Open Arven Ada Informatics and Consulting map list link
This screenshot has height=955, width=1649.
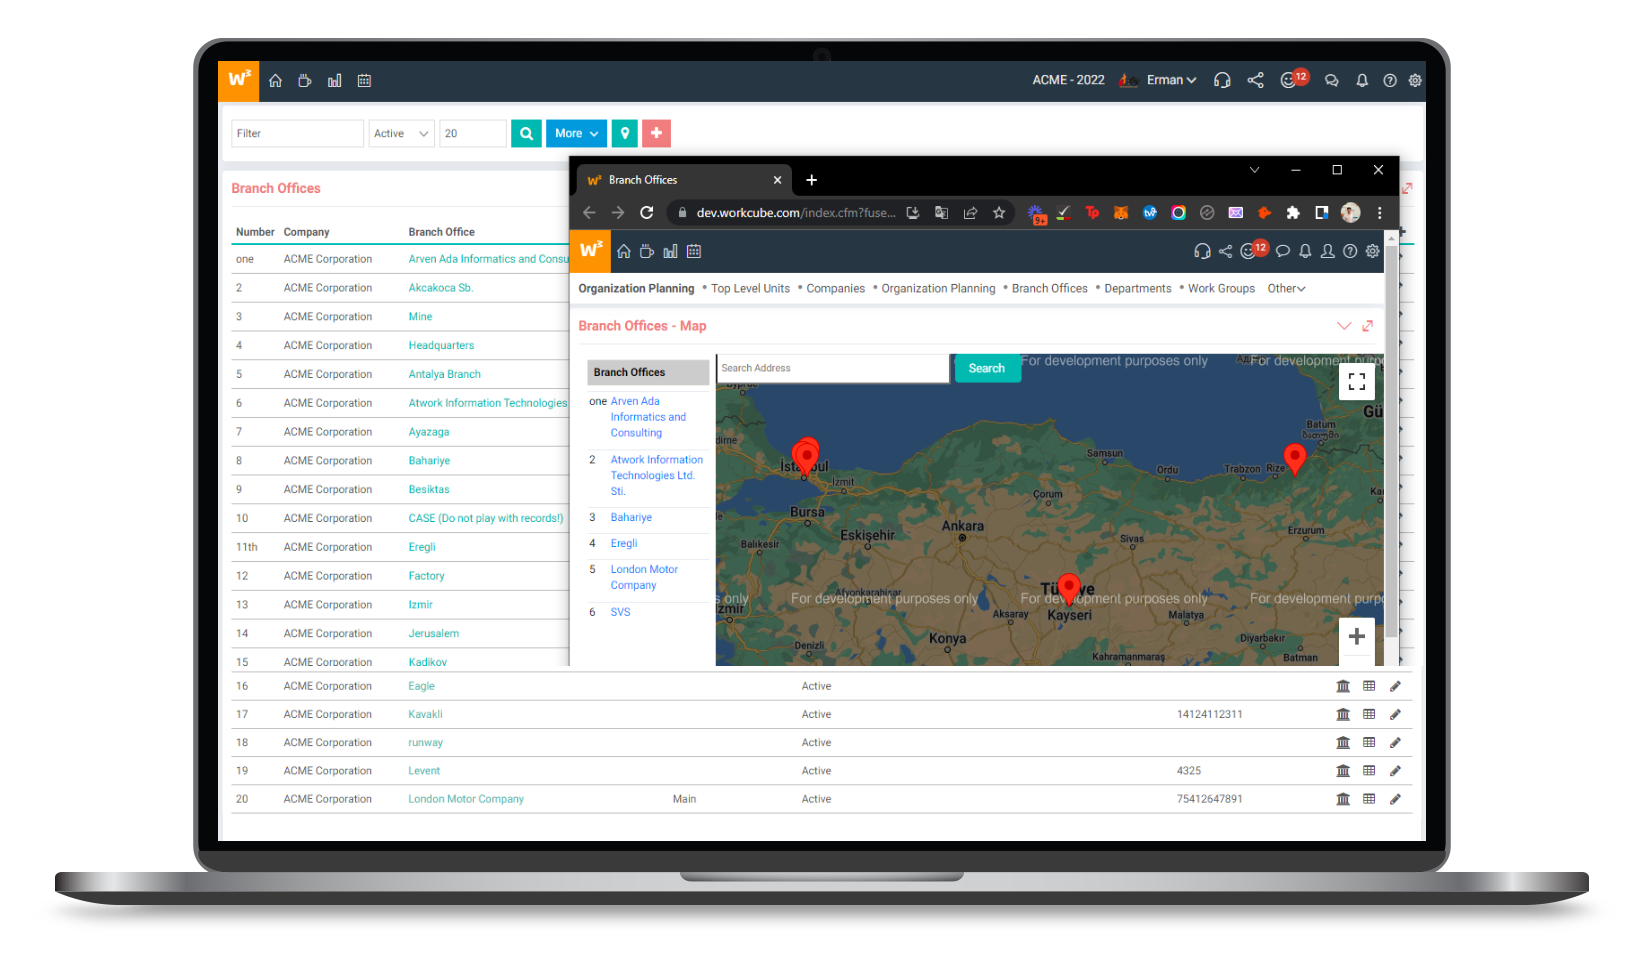648,417
